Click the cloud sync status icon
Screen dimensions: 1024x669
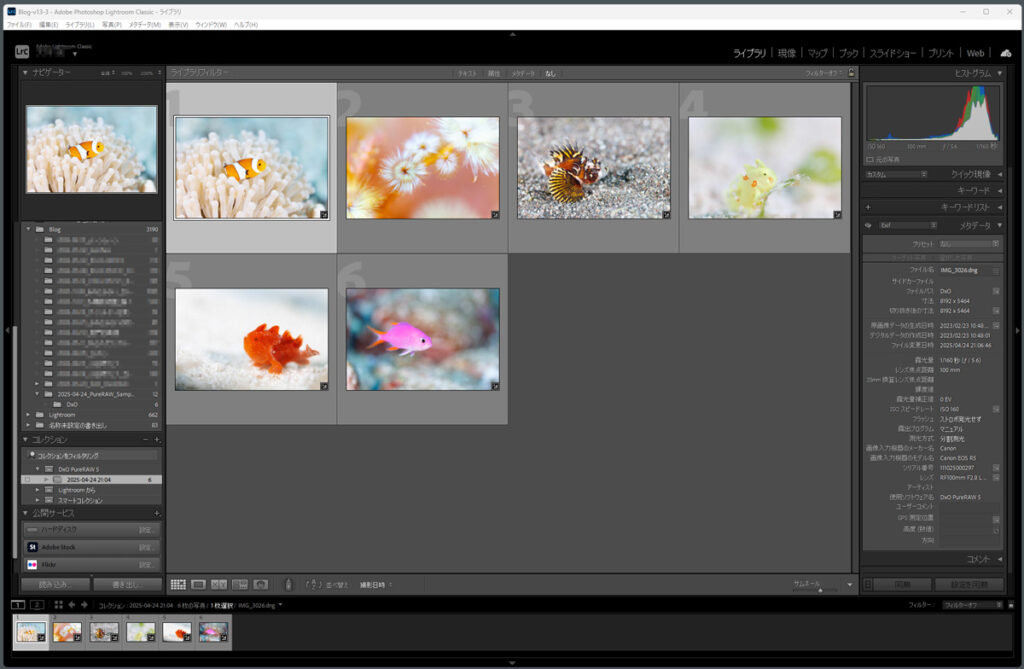tap(1006, 53)
